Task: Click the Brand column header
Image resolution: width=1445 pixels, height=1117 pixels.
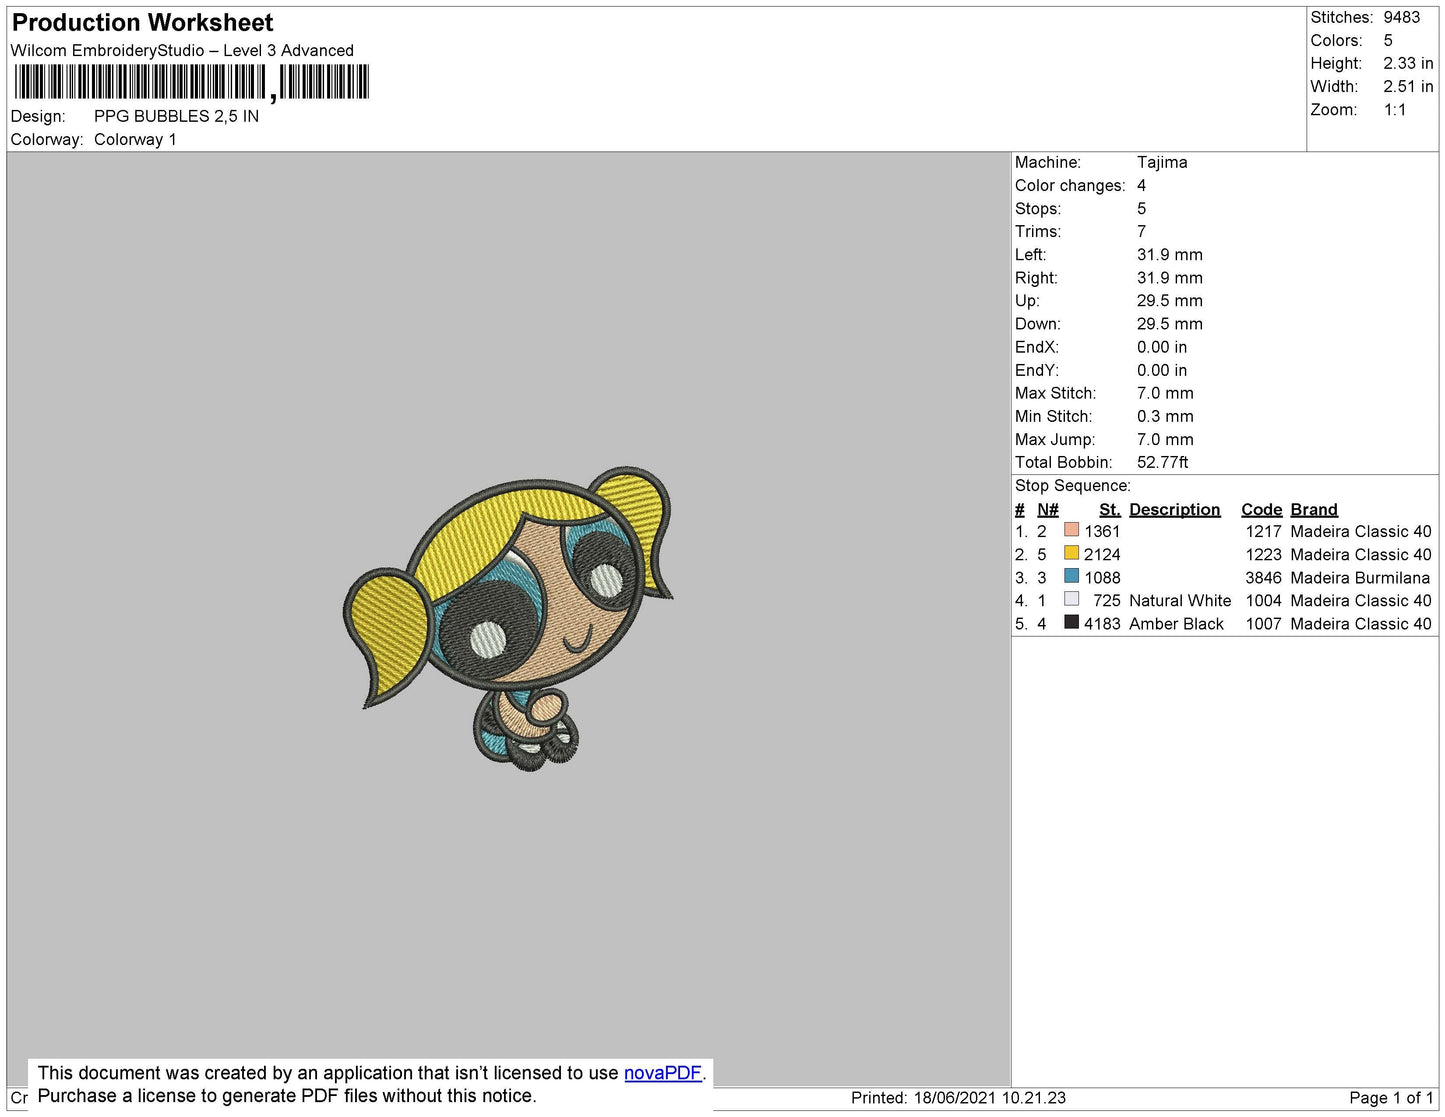Action: pos(1314,510)
